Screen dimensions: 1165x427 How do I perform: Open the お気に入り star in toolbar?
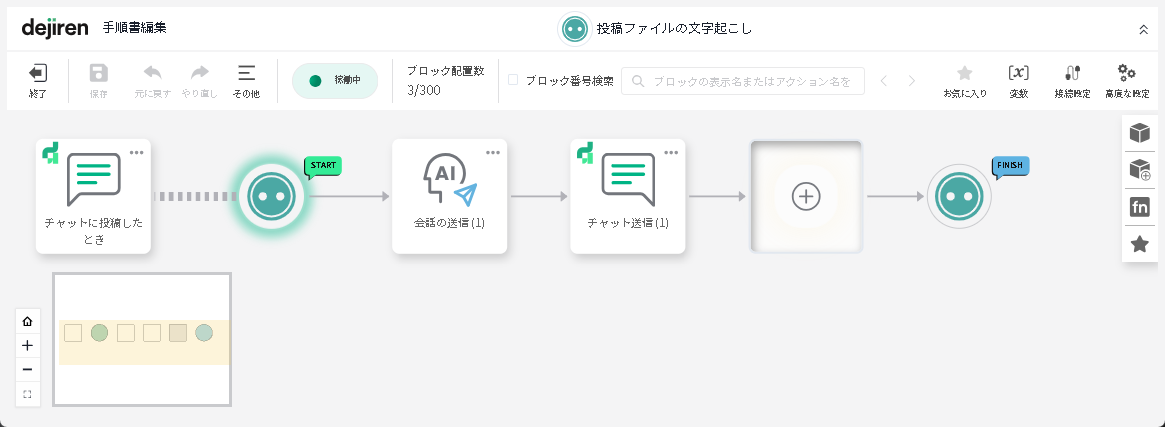click(964, 80)
